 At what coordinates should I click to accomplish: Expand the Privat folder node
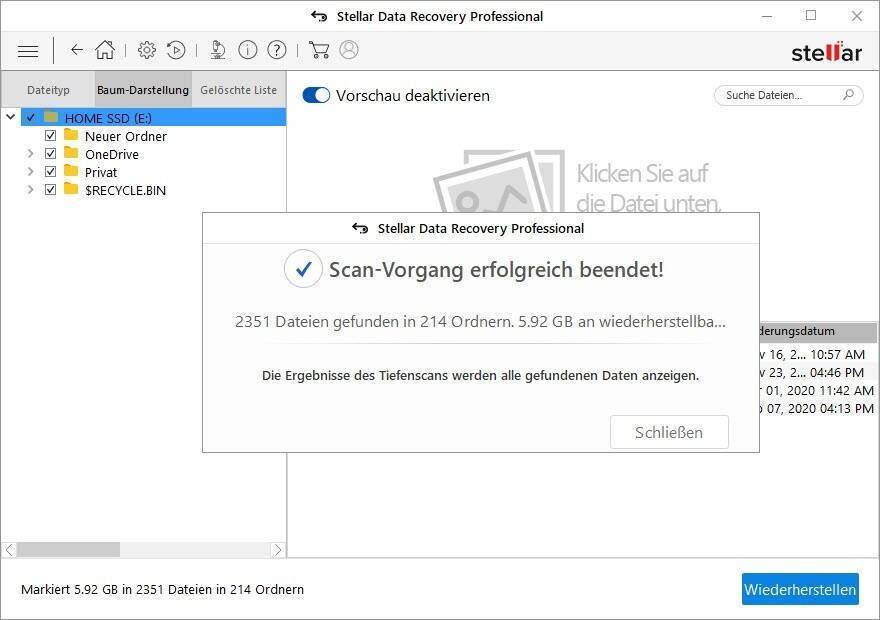(30, 172)
